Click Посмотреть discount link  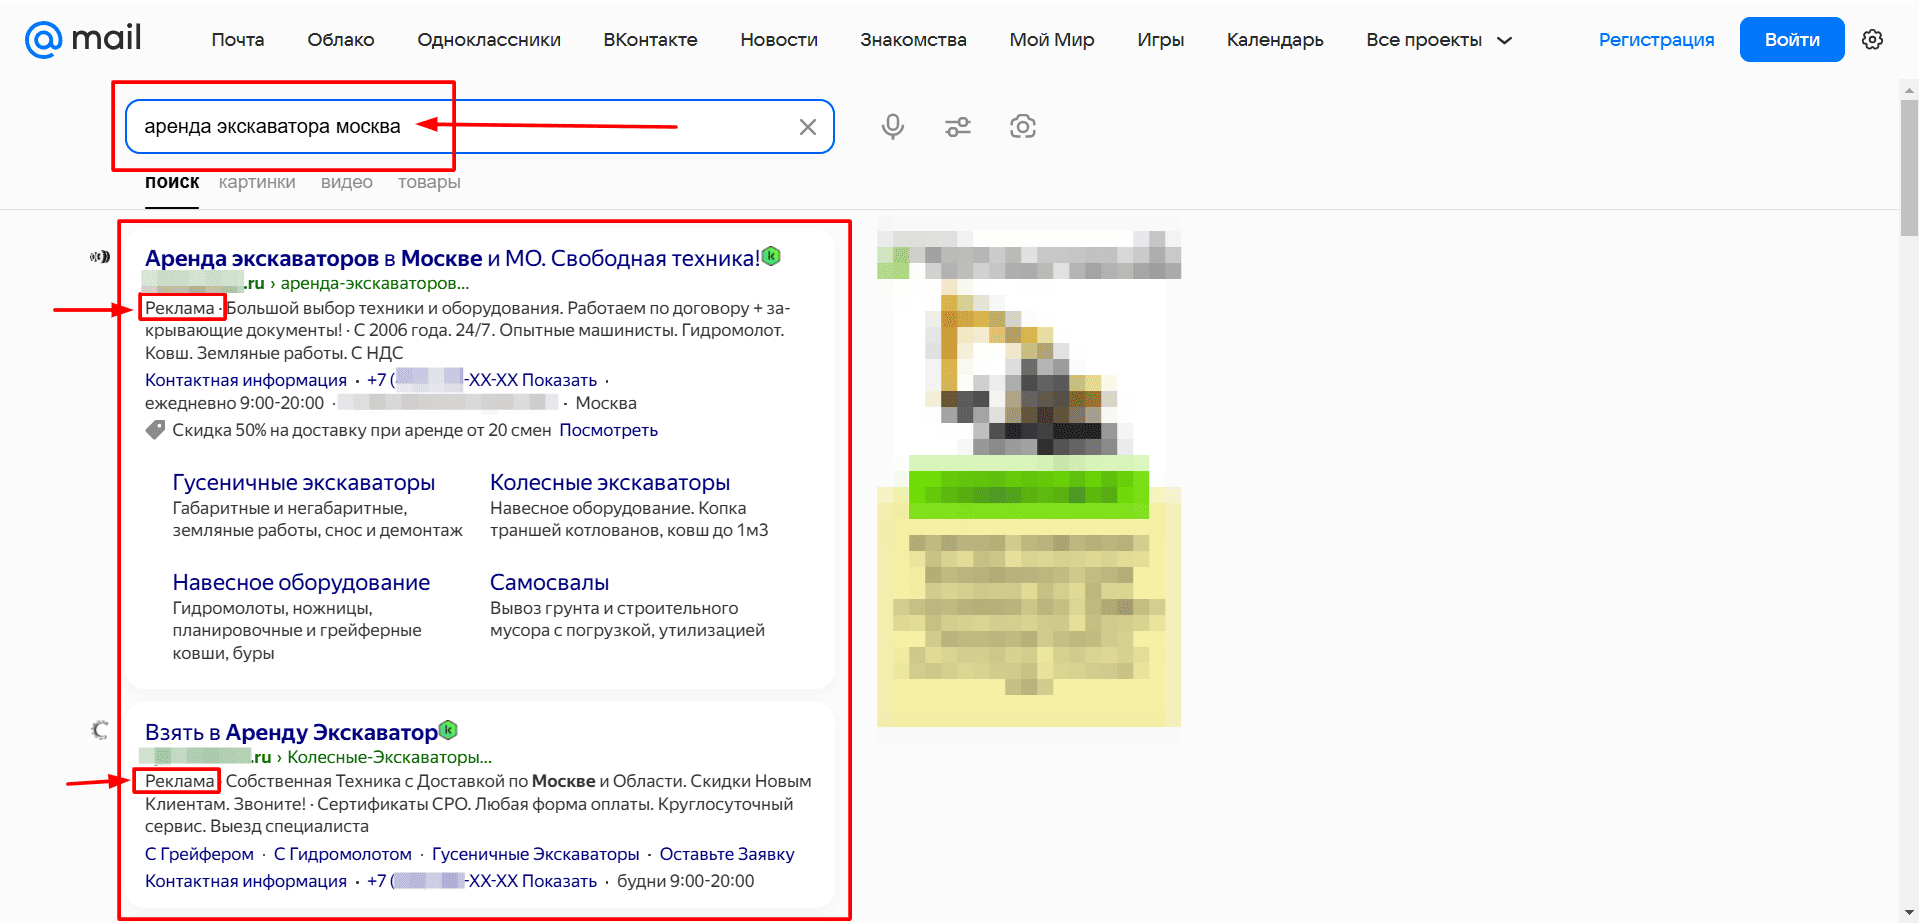click(608, 430)
